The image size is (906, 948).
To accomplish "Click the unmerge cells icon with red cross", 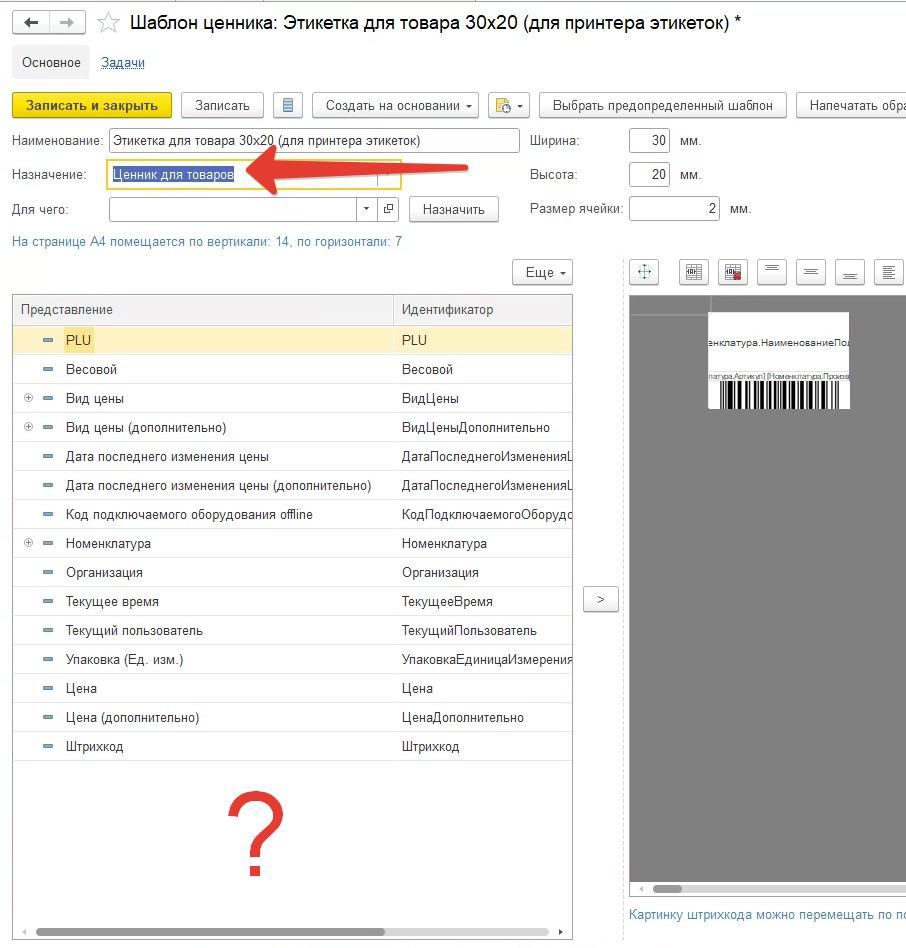I will click(732, 271).
